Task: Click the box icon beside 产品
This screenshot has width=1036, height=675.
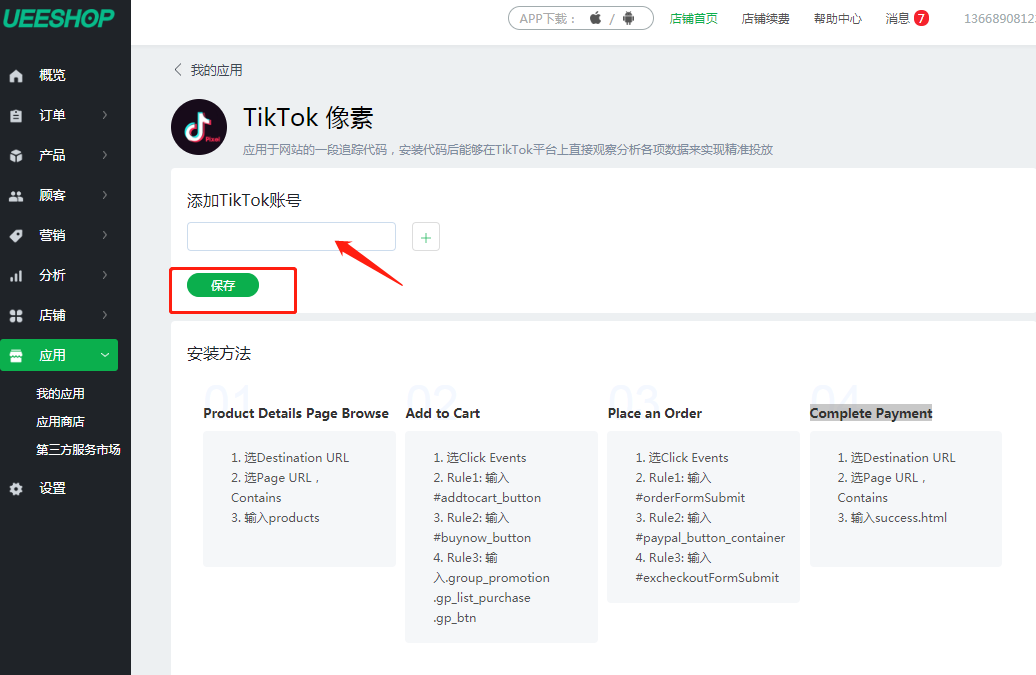Action: tap(17, 156)
